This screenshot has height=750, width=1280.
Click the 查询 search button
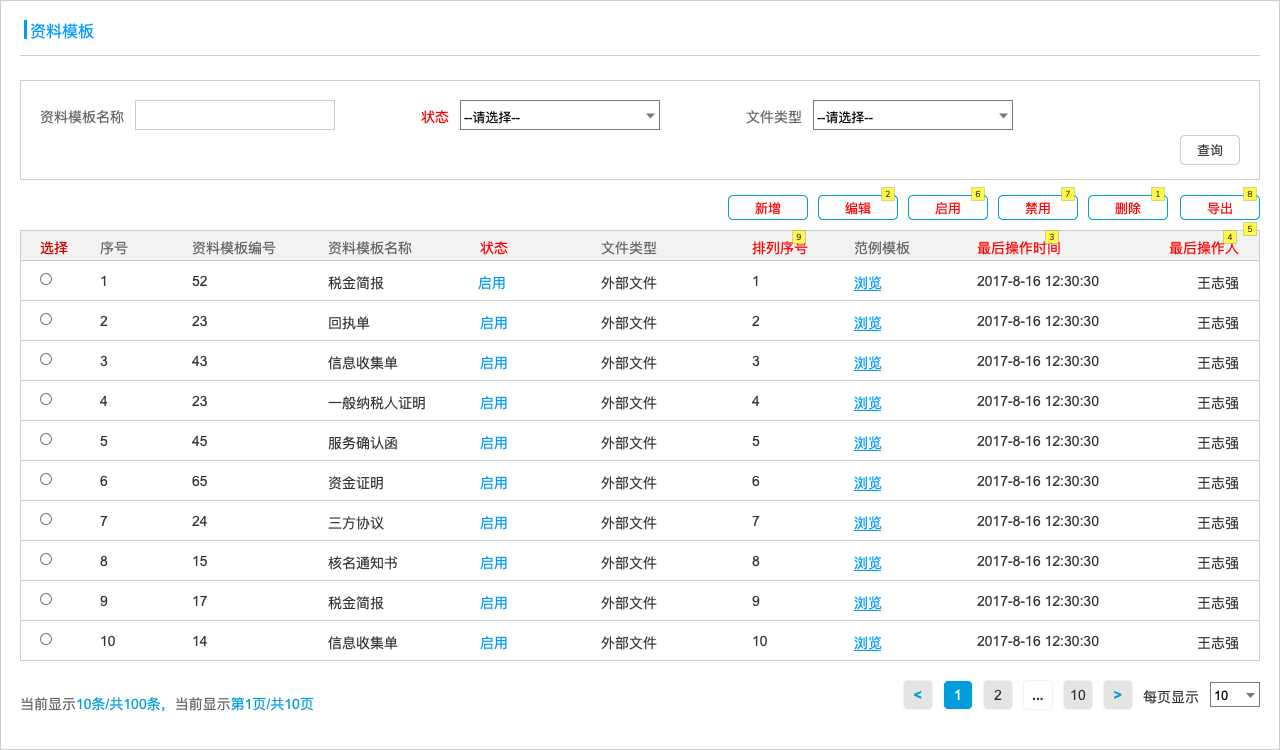coord(1209,150)
